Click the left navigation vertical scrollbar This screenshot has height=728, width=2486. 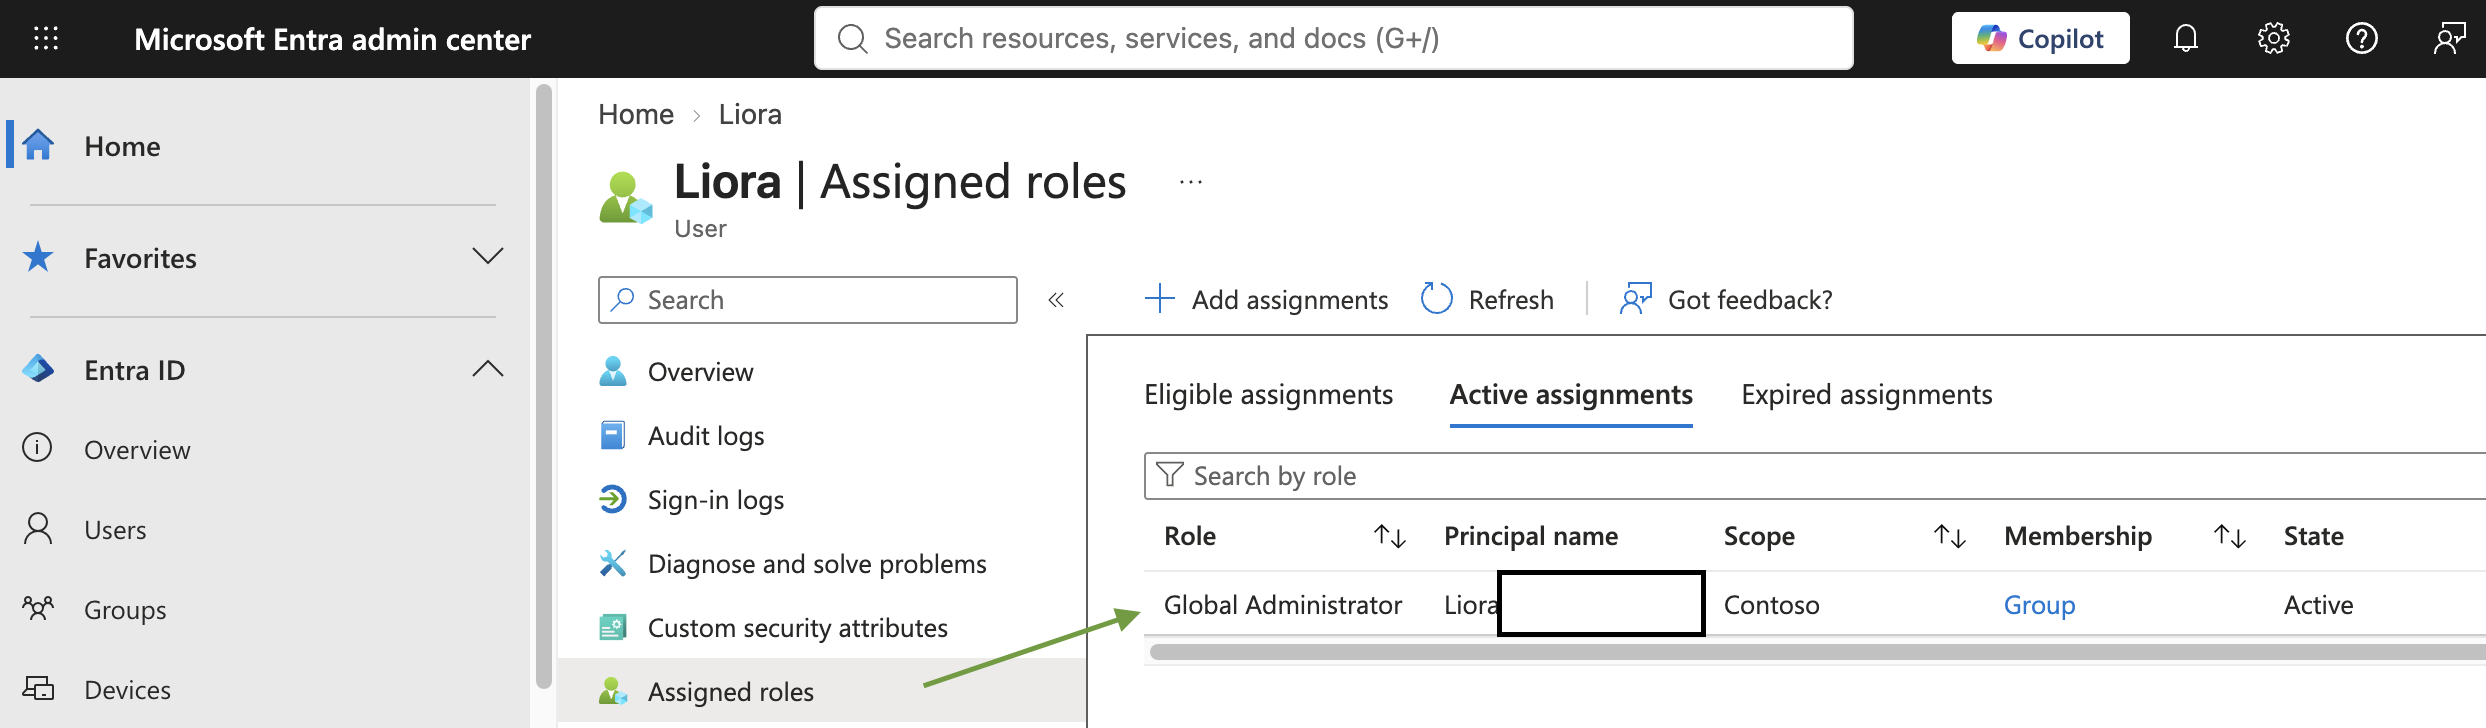(544, 387)
